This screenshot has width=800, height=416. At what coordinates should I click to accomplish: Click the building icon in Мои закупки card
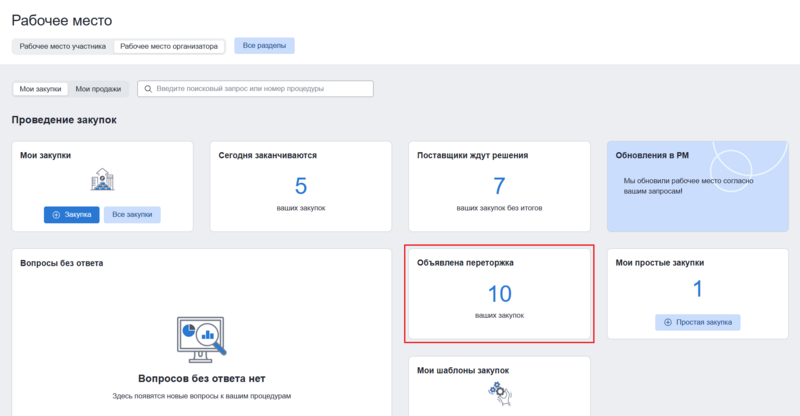103,181
